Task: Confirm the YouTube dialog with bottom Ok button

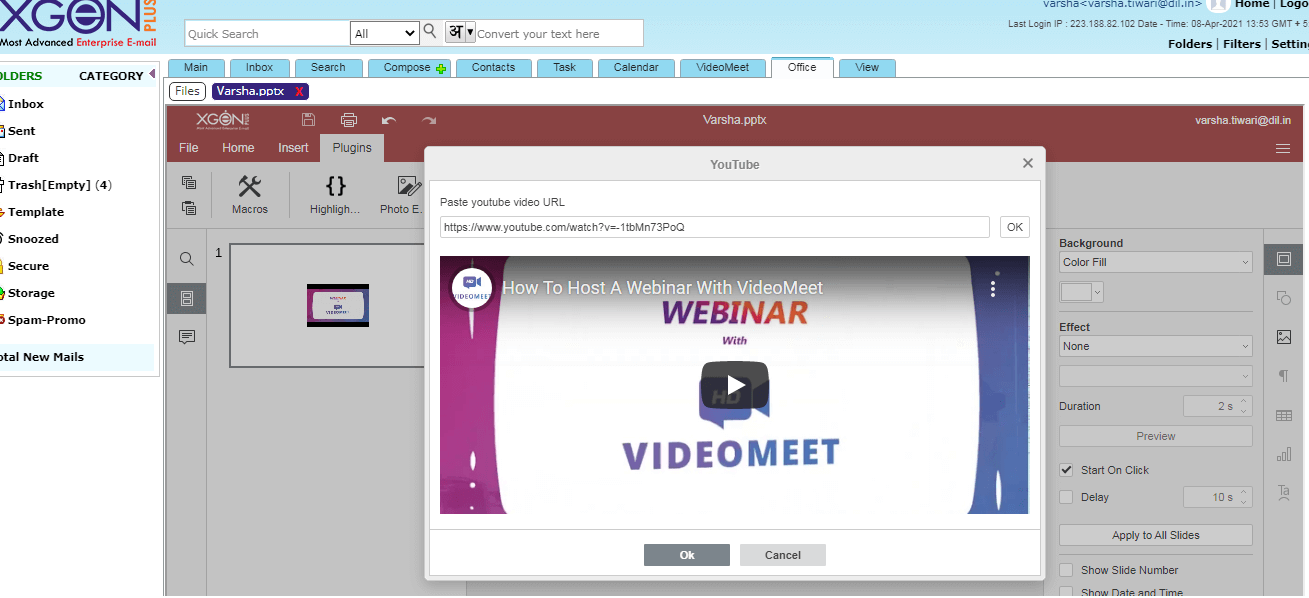Action: click(687, 555)
